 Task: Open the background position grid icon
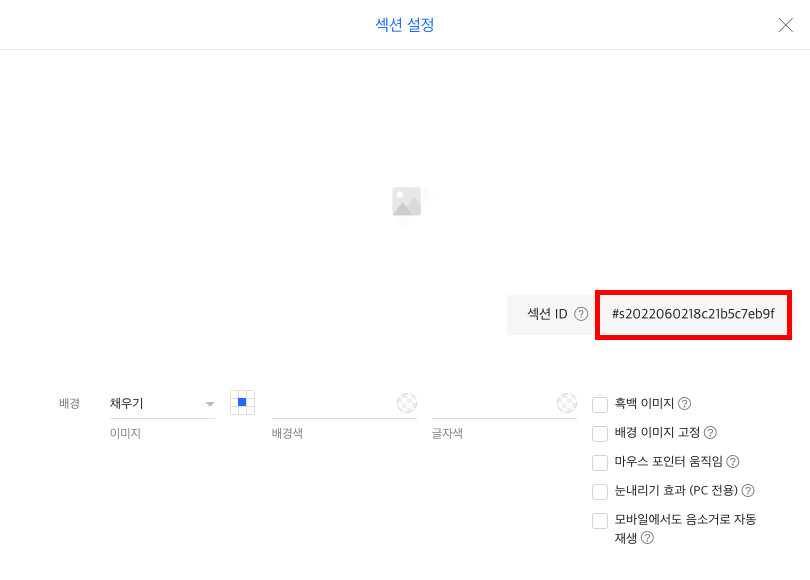(x=242, y=402)
